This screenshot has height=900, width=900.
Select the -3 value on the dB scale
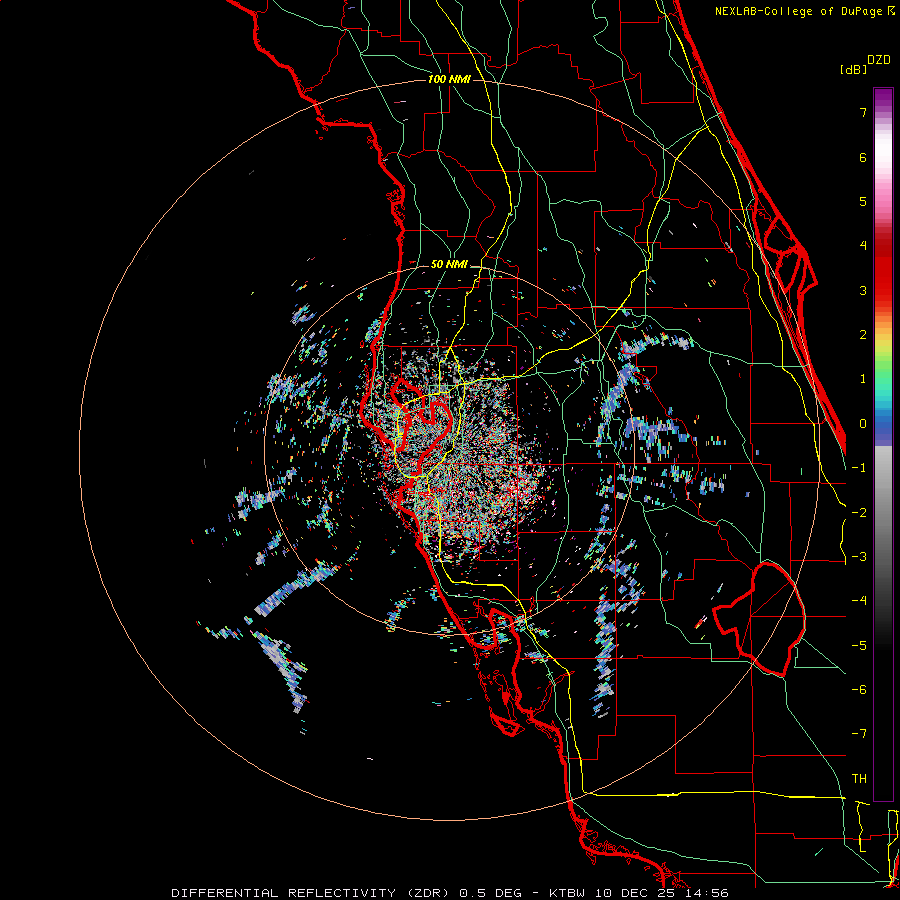[859, 557]
